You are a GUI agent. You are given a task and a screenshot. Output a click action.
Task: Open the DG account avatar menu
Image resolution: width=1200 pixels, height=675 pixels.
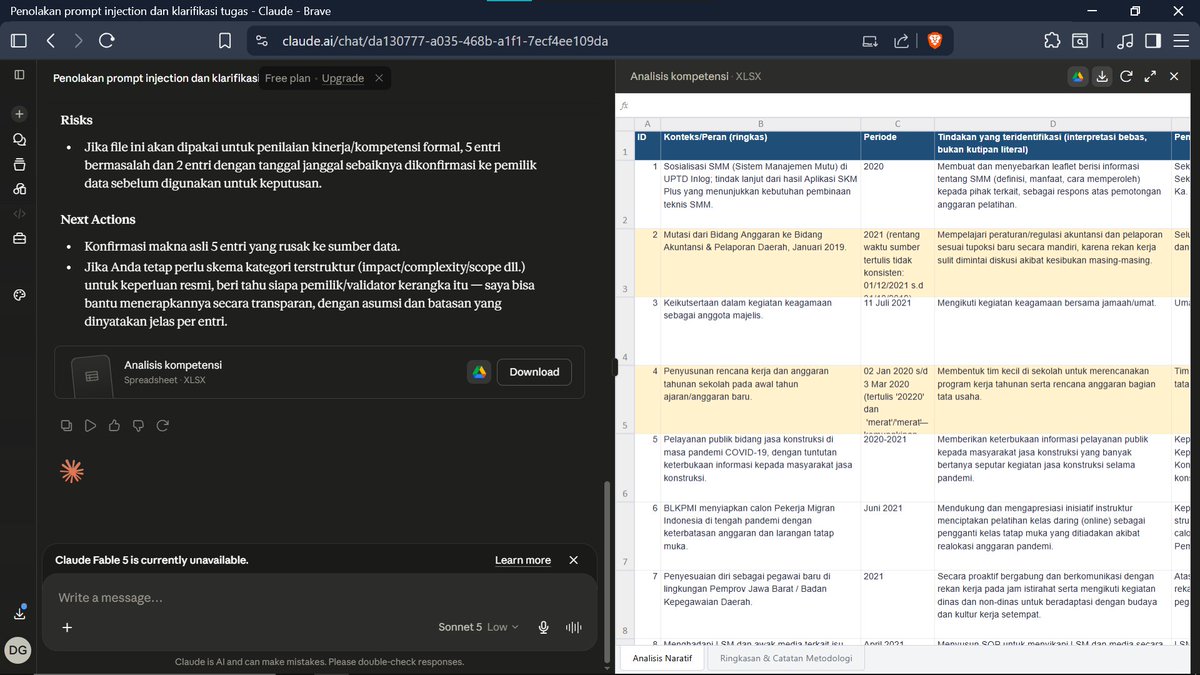(x=19, y=650)
